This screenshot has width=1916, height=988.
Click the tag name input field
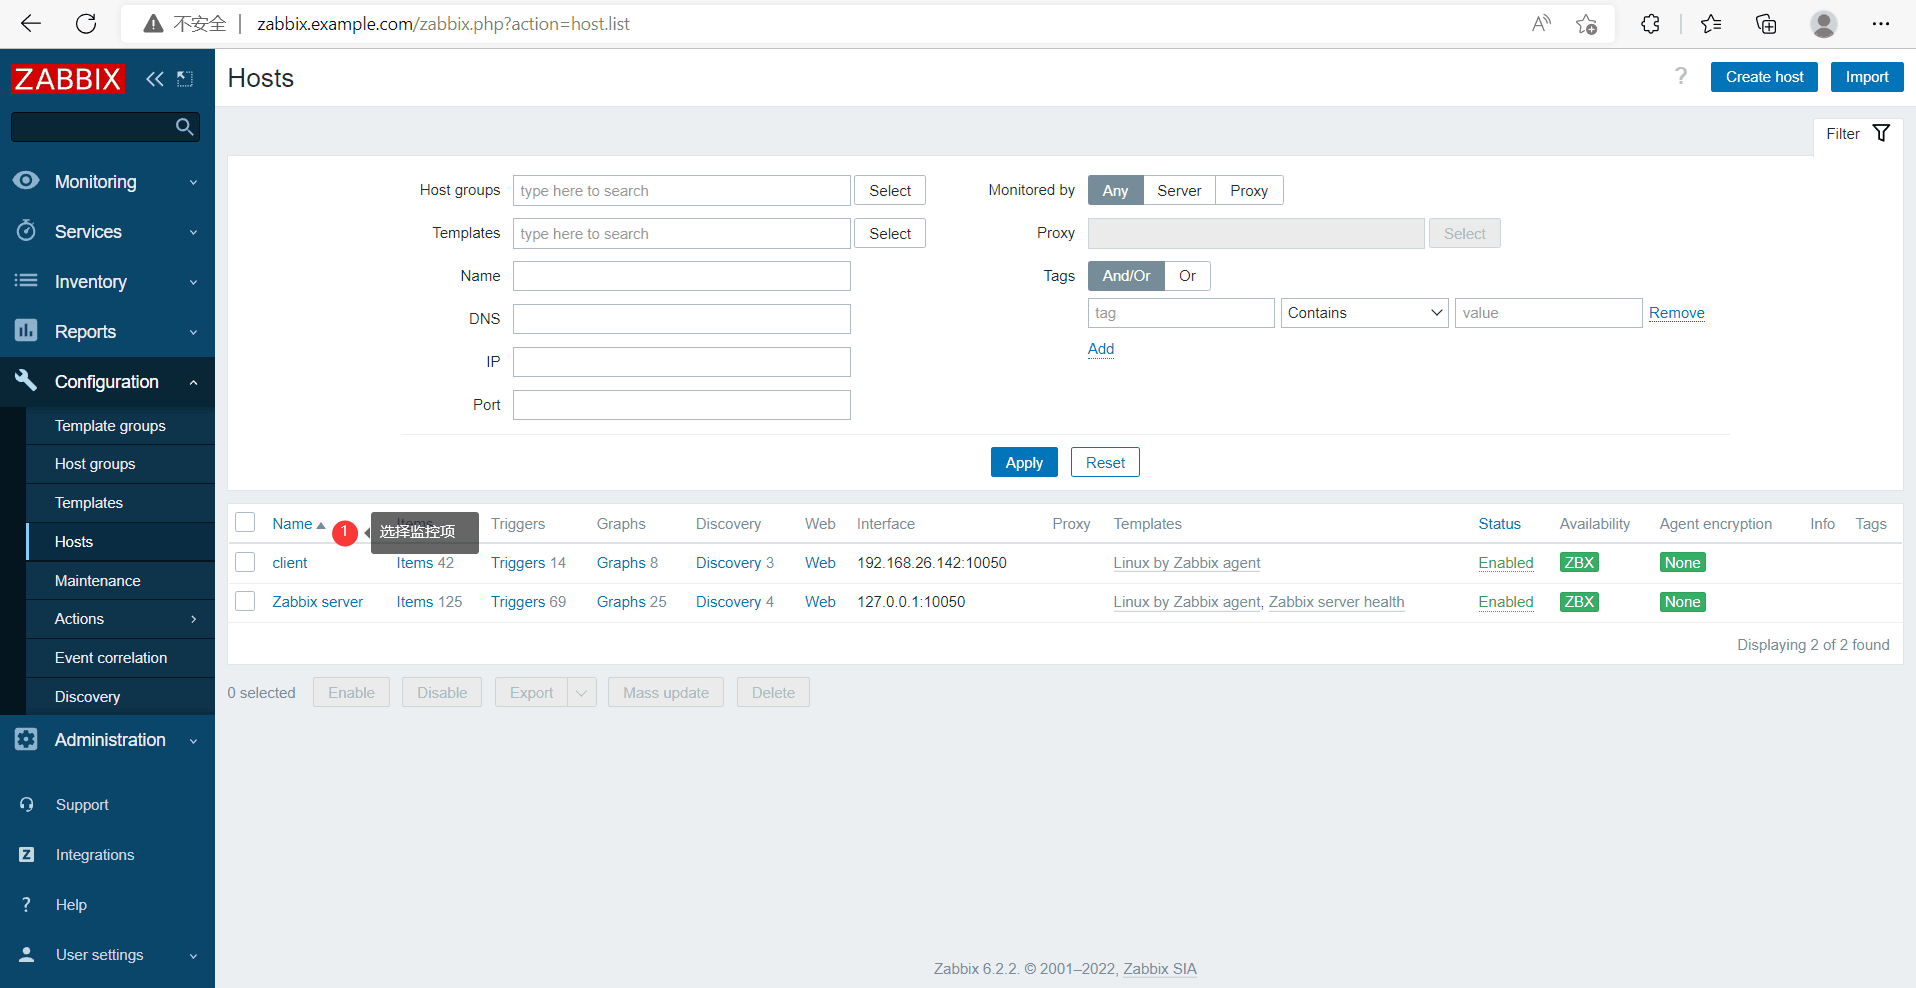1181,313
